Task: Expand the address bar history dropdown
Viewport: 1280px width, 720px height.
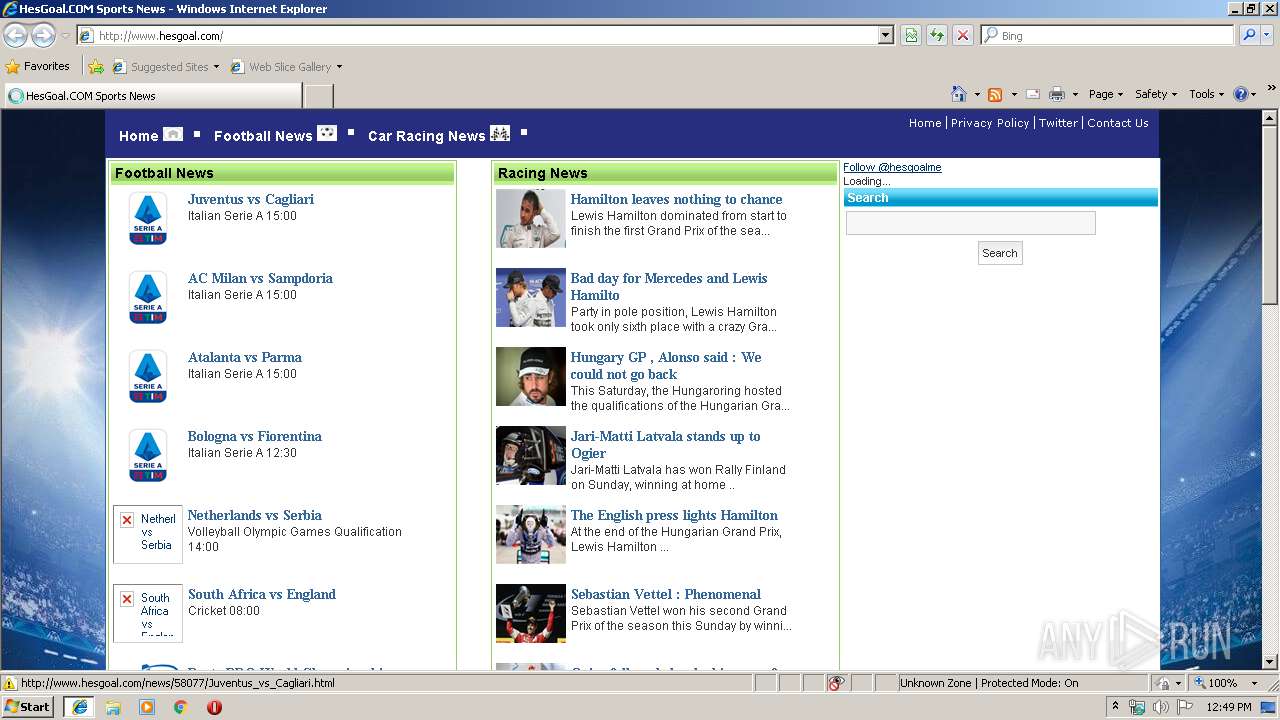Action: coord(885,35)
